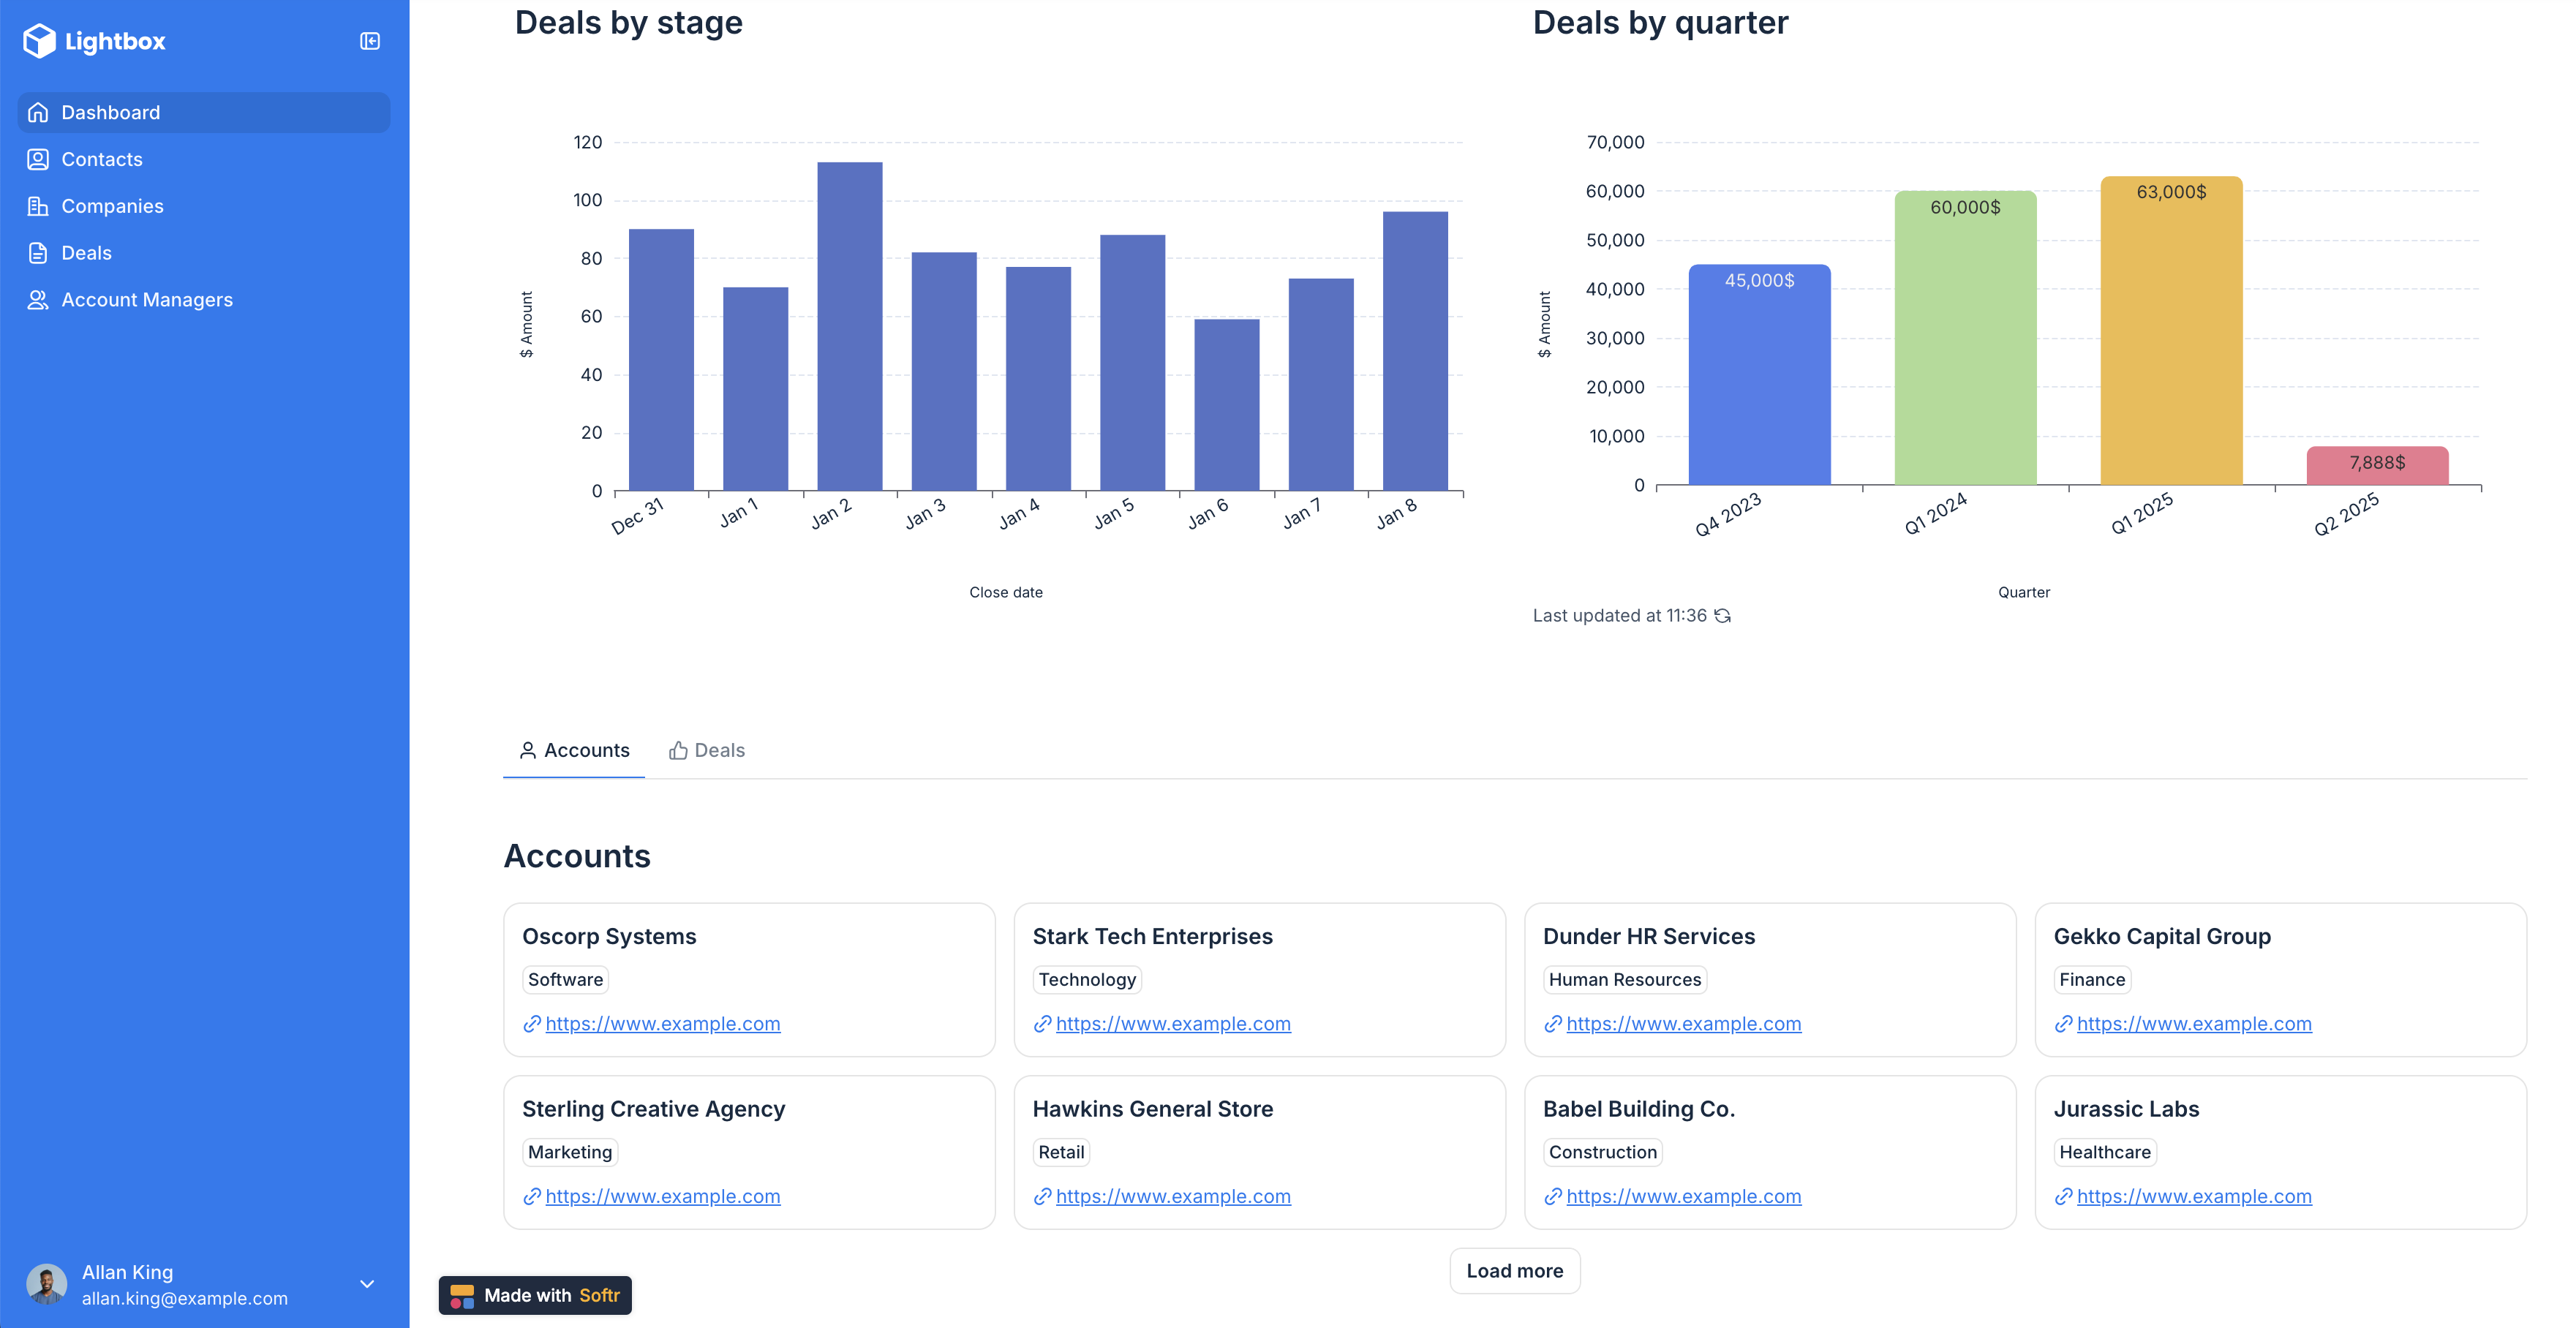Click the Made with Softr badge
The image size is (2576, 1328).
535,1295
